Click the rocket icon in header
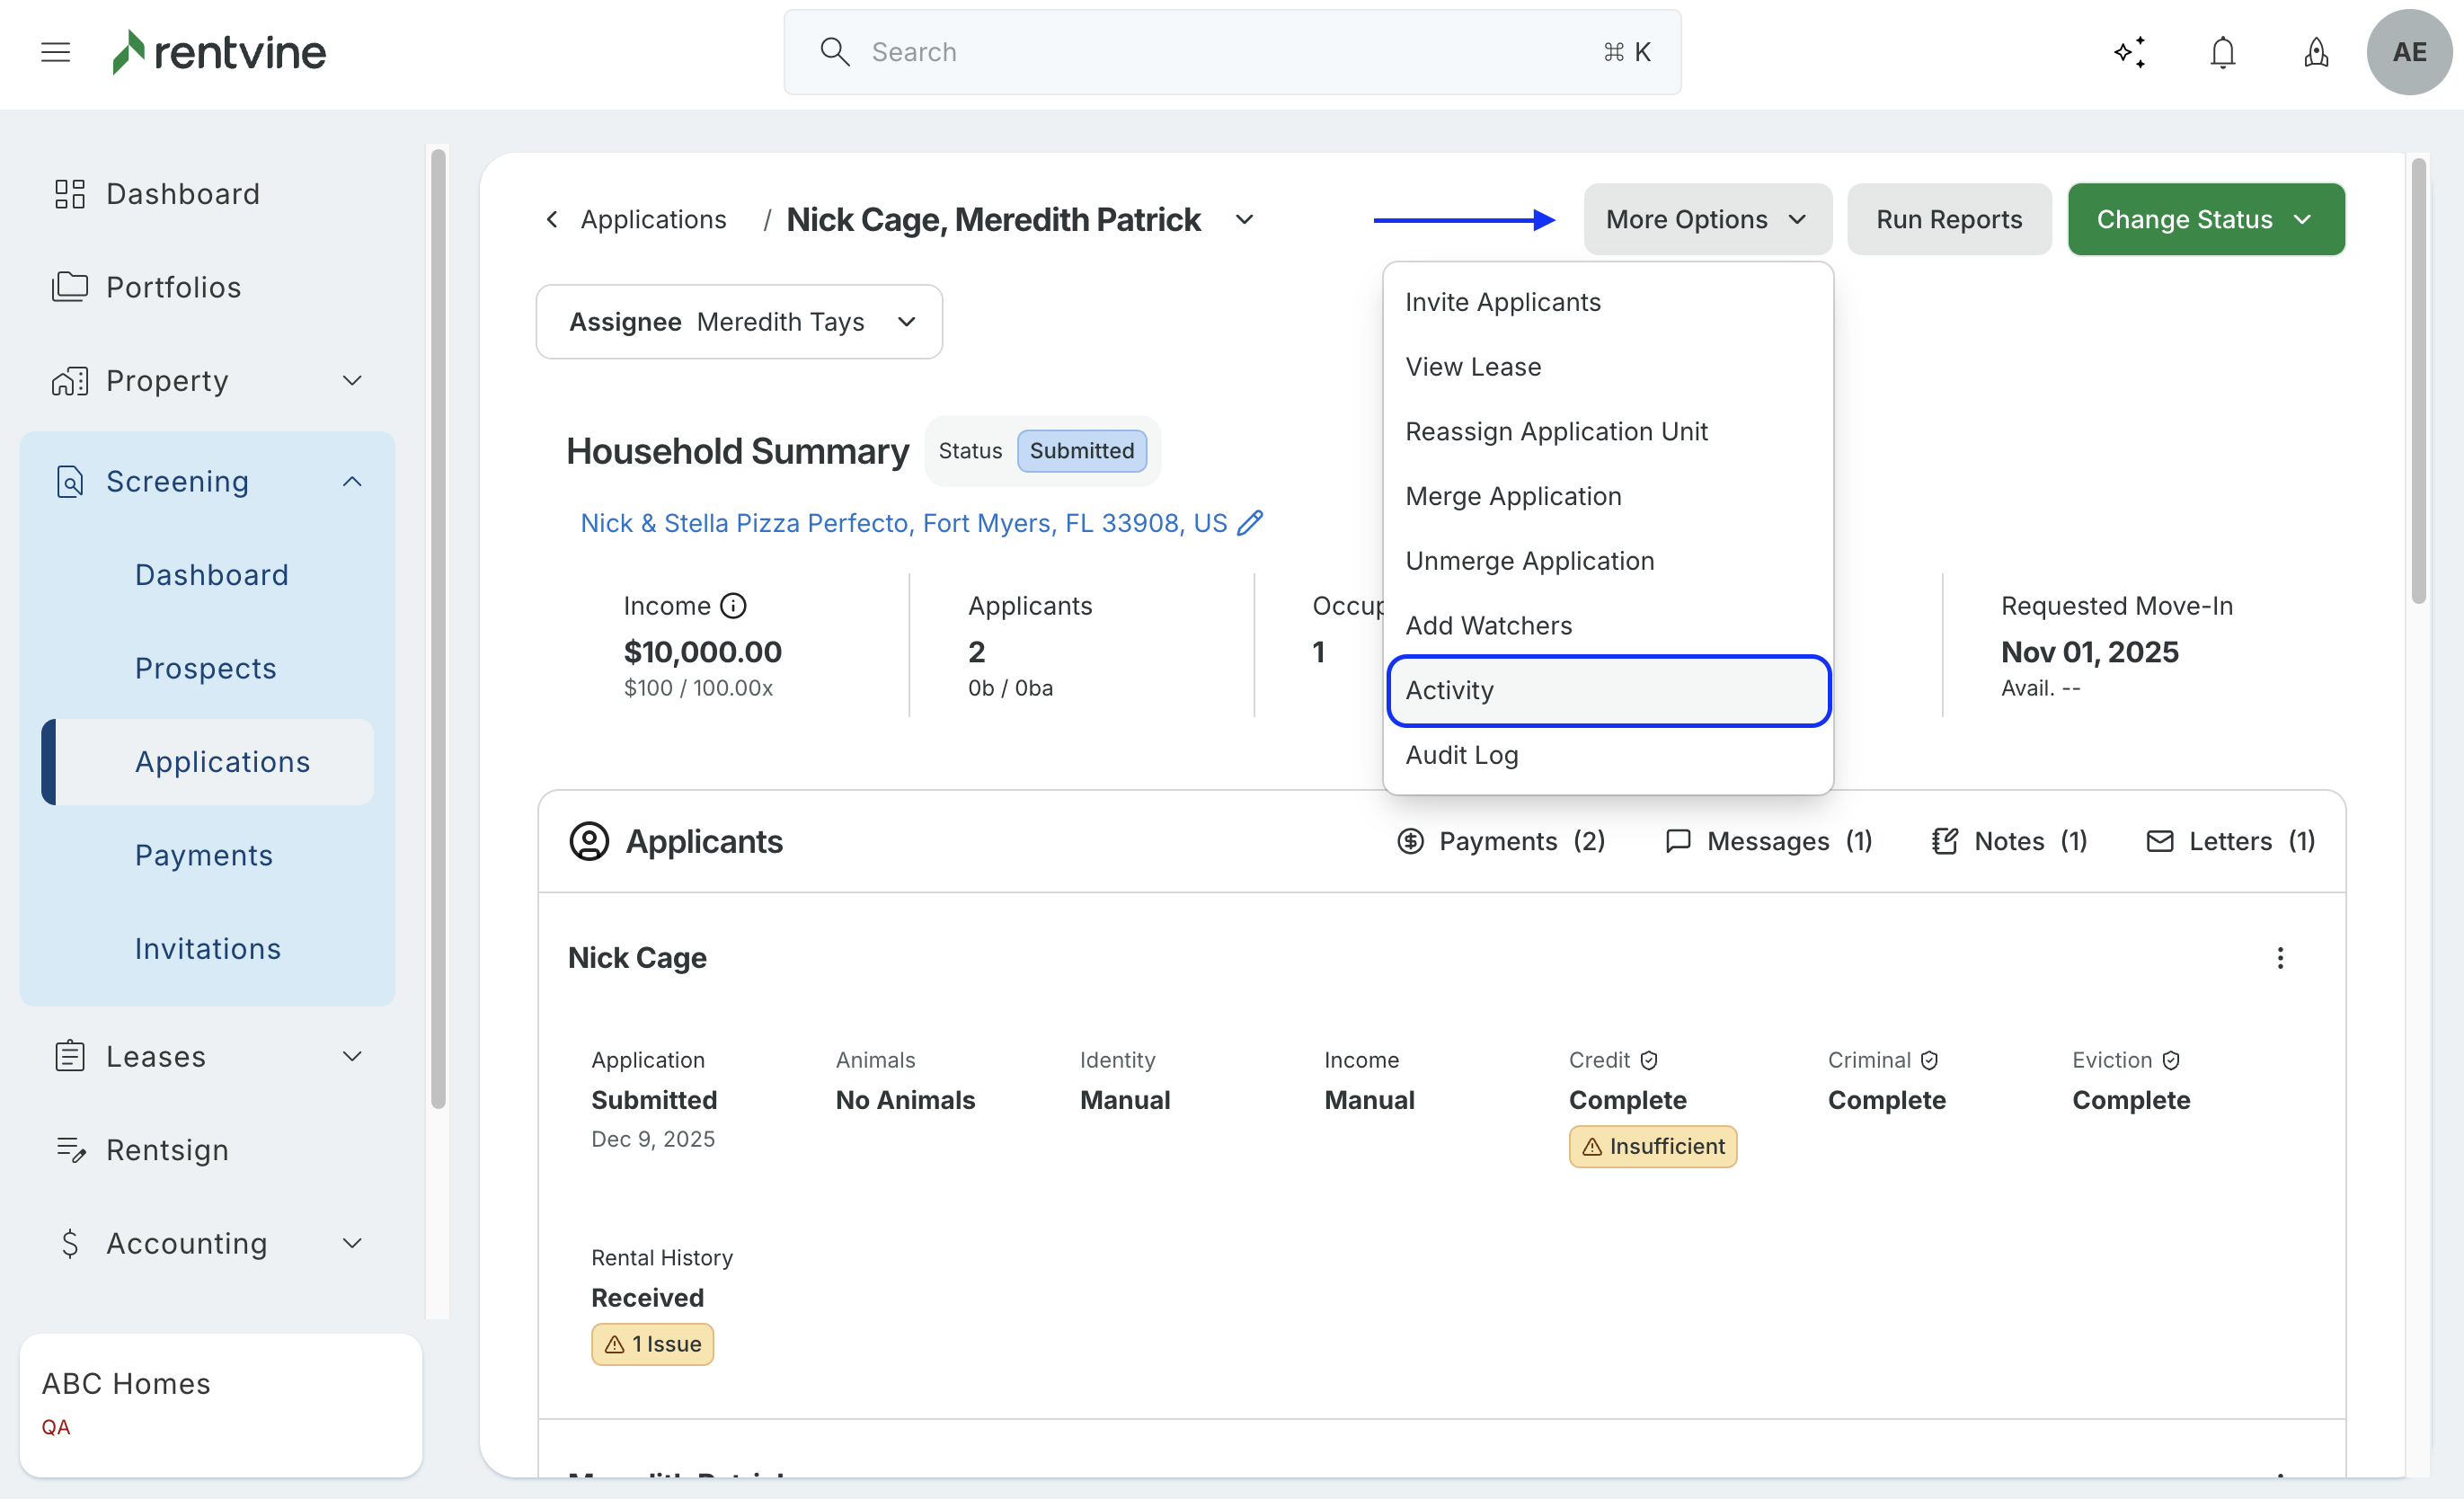Image resolution: width=2464 pixels, height=1499 pixels. (x=2316, y=52)
